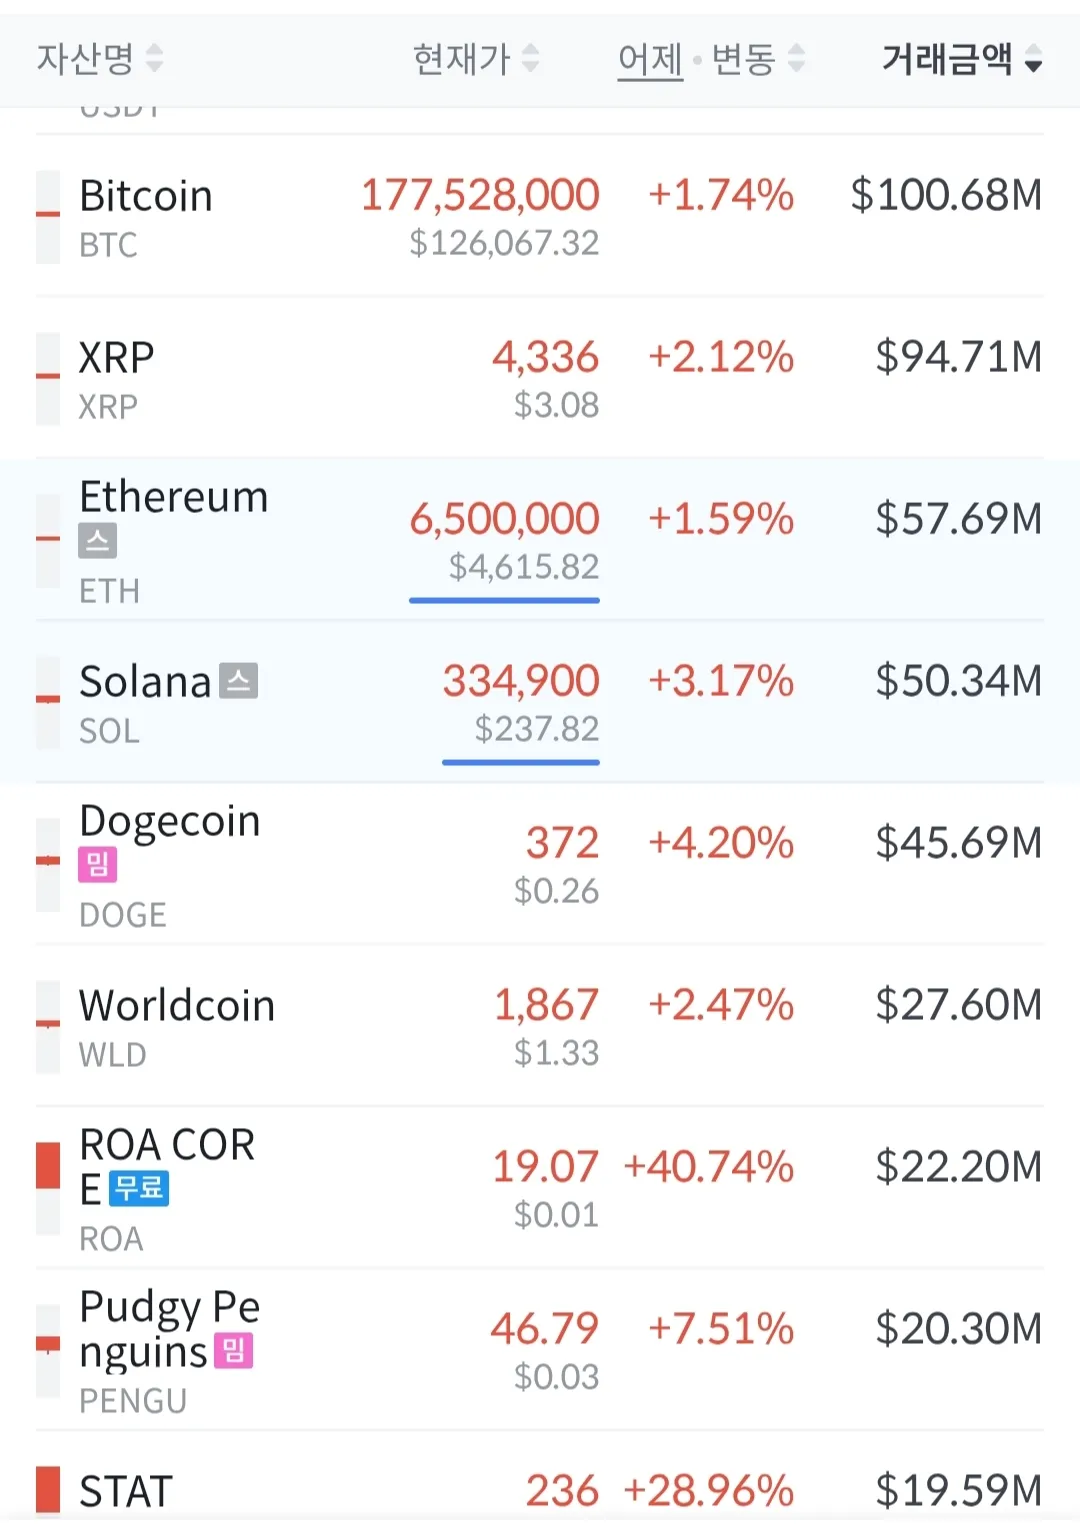The width and height of the screenshot is (1080, 1524).
Task: Click Pudgy Penguins $20.30M trade volume
Action: click(958, 1329)
